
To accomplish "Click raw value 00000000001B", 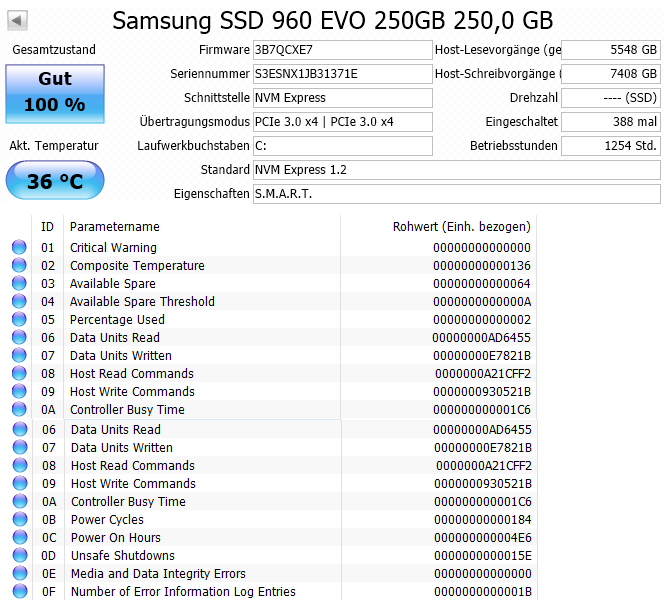I will [483, 591].
